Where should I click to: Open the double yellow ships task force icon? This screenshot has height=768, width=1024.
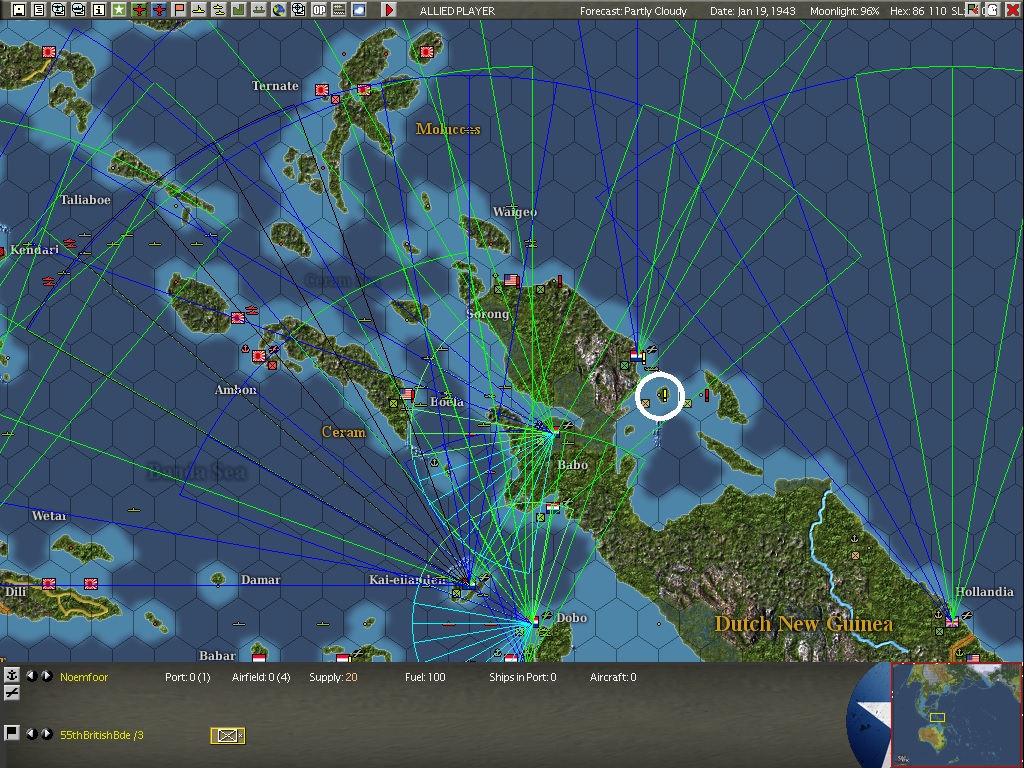(x=219, y=10)
